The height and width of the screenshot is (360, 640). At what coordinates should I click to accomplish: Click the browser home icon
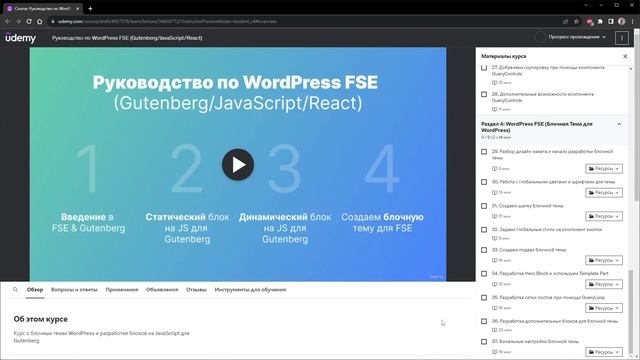tap(40, 21)
